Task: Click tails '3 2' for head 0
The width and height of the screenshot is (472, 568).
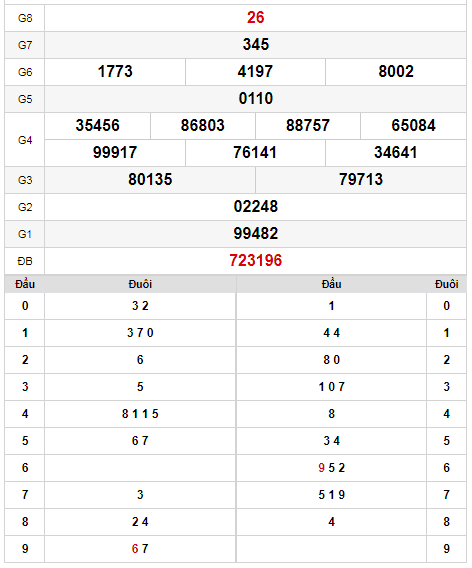Action: coord(140,306)
